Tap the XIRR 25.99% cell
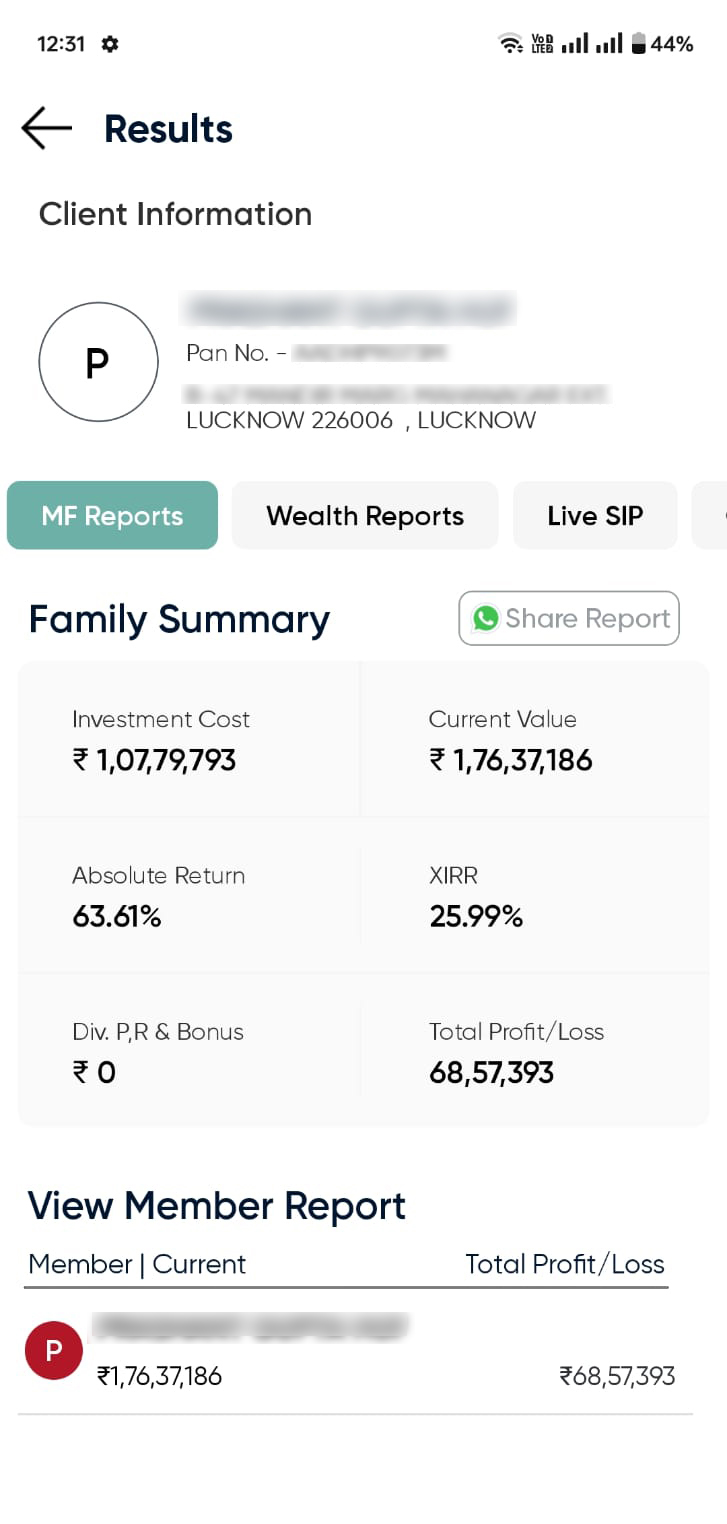727x1524 pixels. point(534,896)
